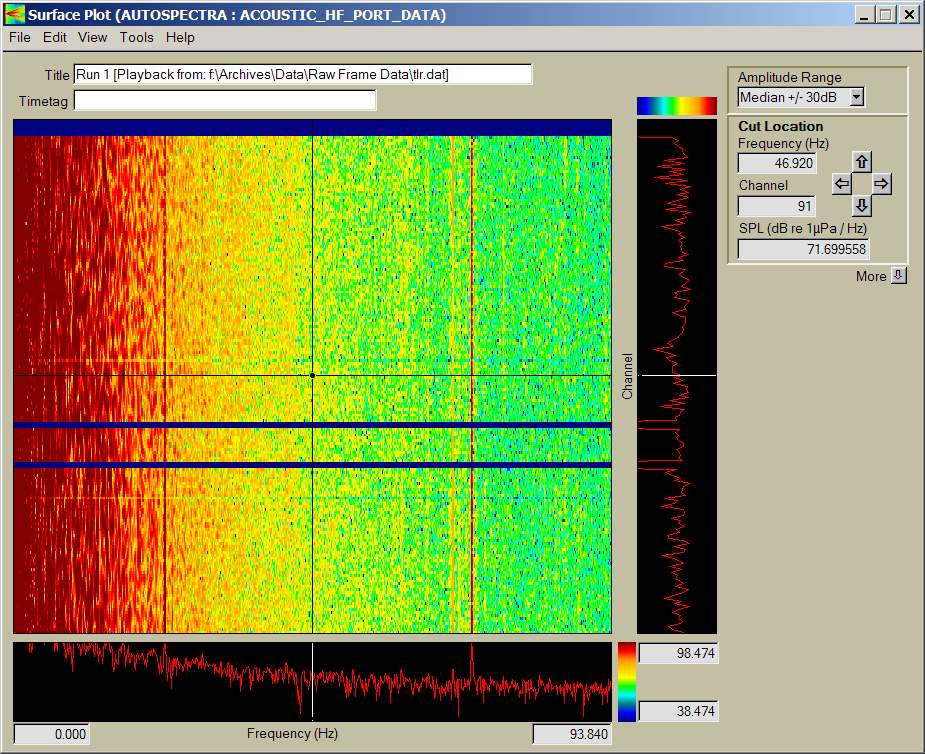Open the Amplitude Range dropdown
Image resolution: width=925 pixels, height=754 pixels.
[x=857, y=97]
